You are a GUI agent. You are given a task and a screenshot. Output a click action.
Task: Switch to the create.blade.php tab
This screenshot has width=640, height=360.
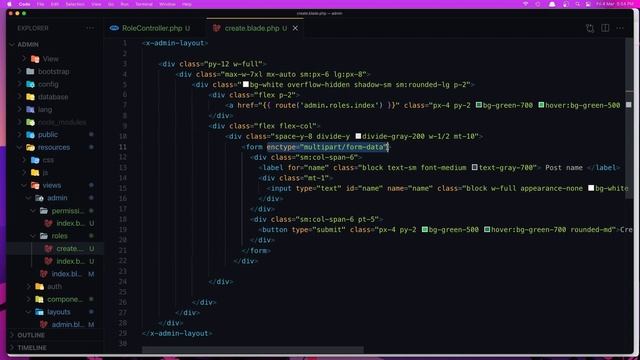click(251, 28)
